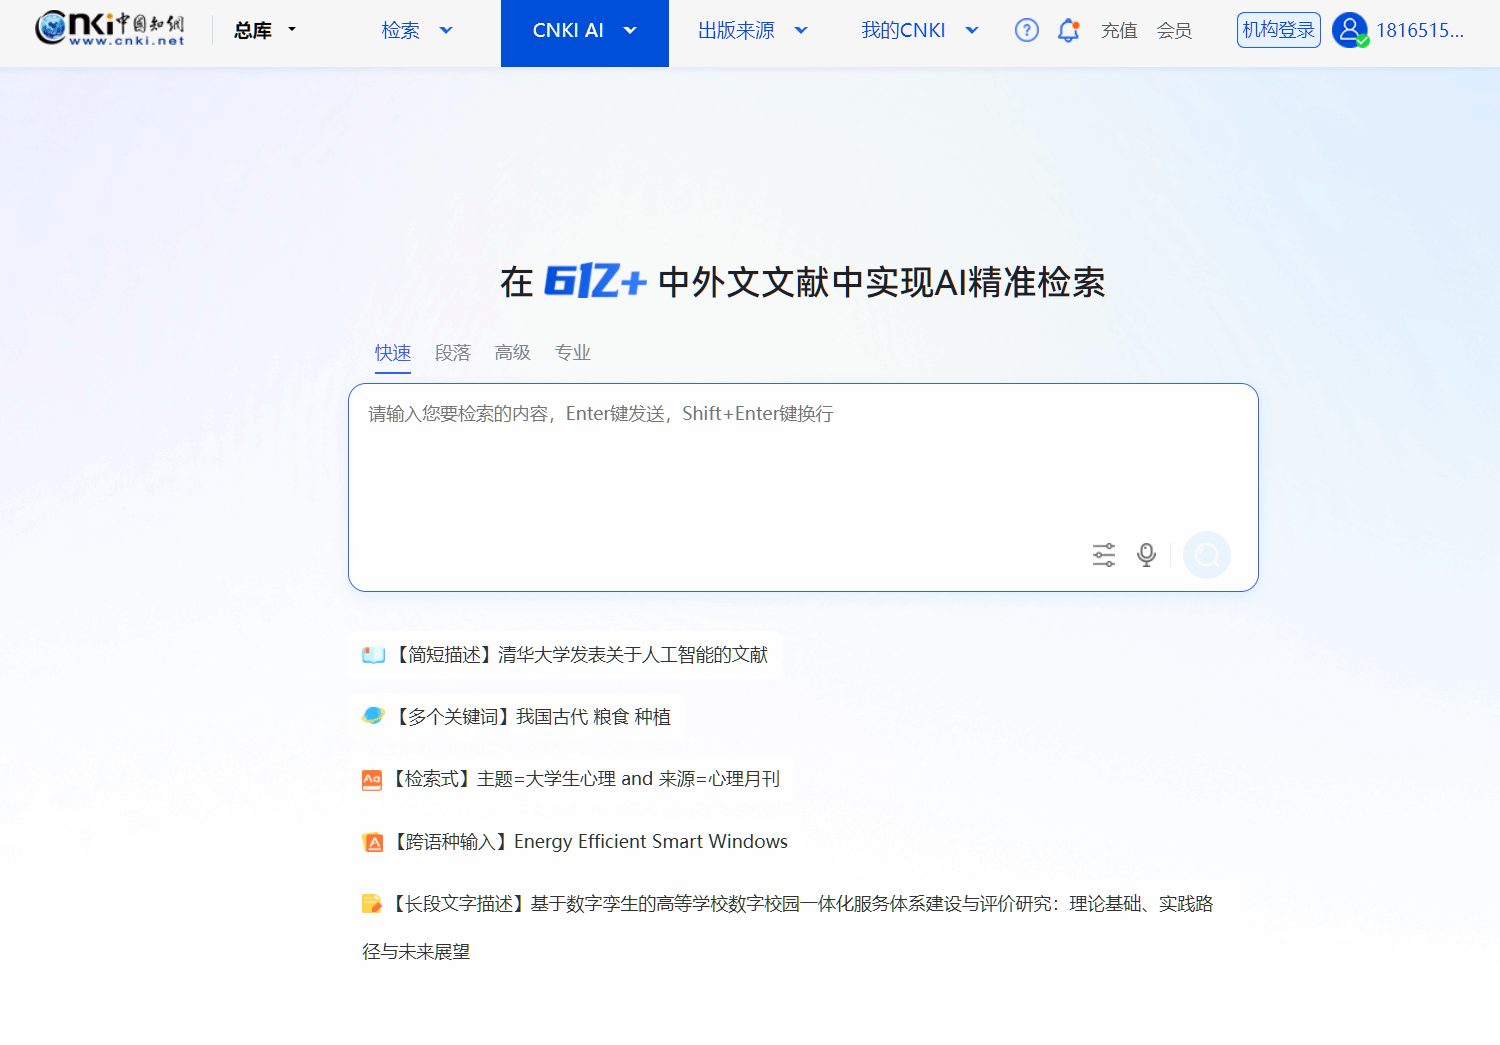Open the help question mark icon

pyautogui.click(x=1026, y=30)
